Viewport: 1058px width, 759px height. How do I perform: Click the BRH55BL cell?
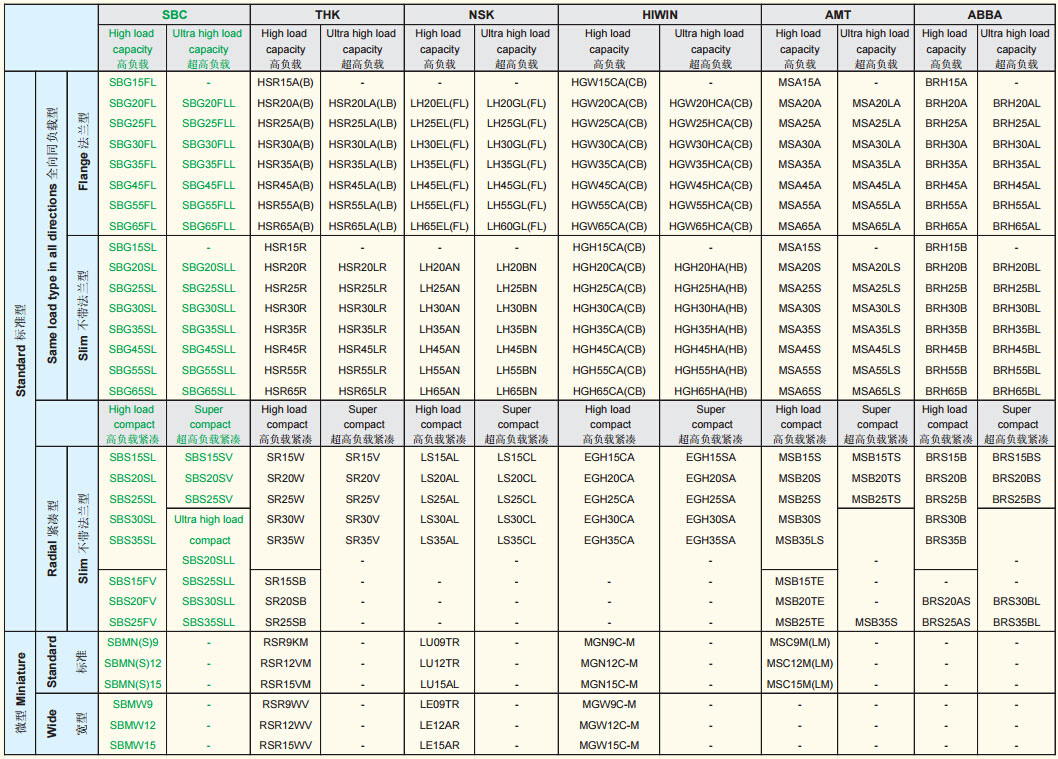(1016, 370)
